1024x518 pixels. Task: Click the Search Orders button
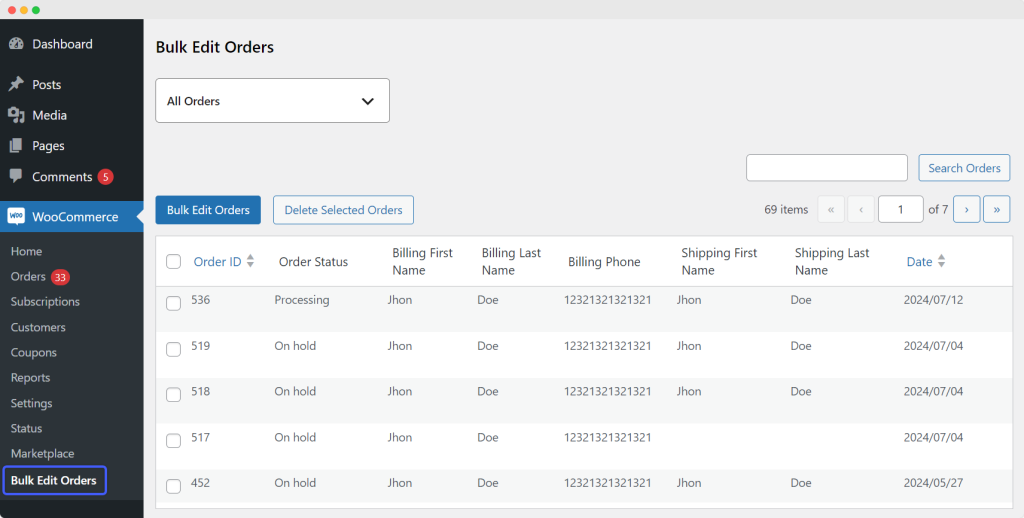(964, 168)
